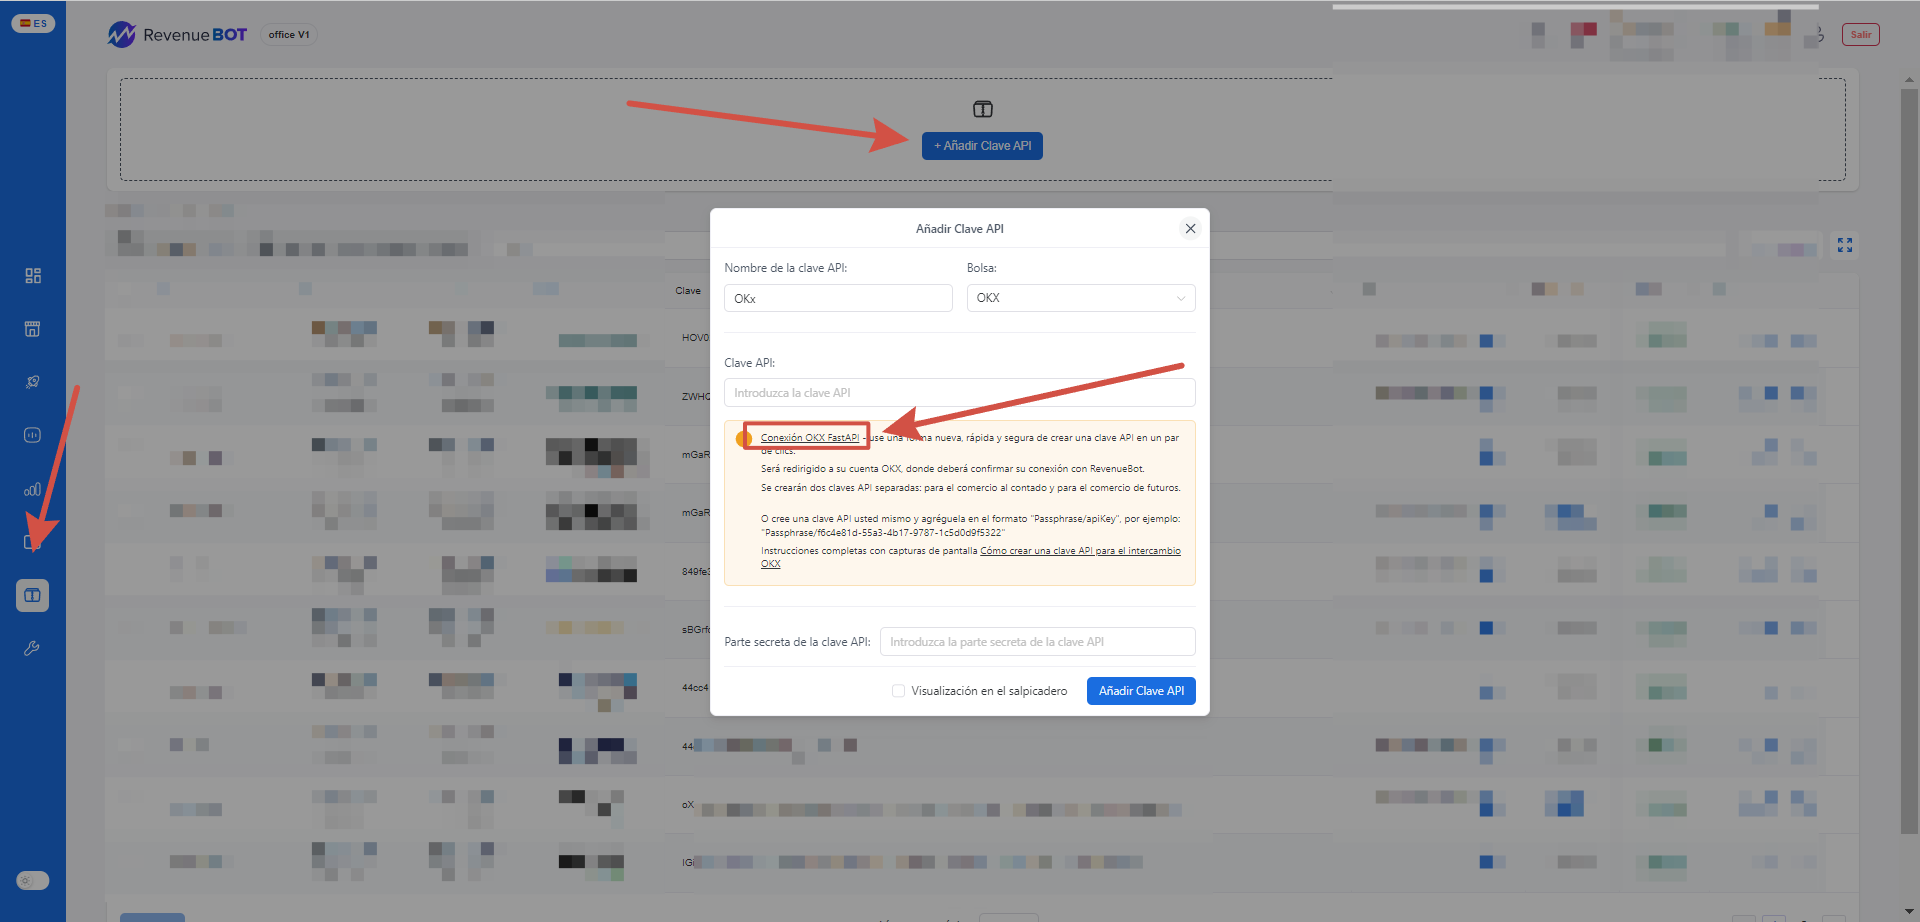The image size is (1920, 922).
Task: Click the '+ Añadir Clave API' page button
Action: pyautogui.click(x=982, y=146)
